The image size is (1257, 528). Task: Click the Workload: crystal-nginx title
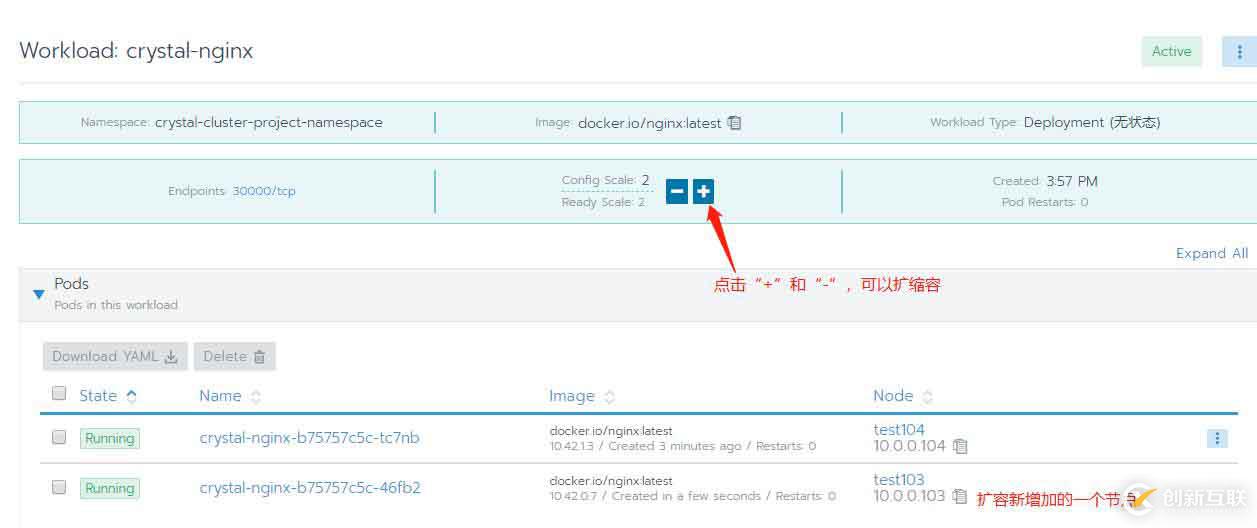[x=136, y=51]
